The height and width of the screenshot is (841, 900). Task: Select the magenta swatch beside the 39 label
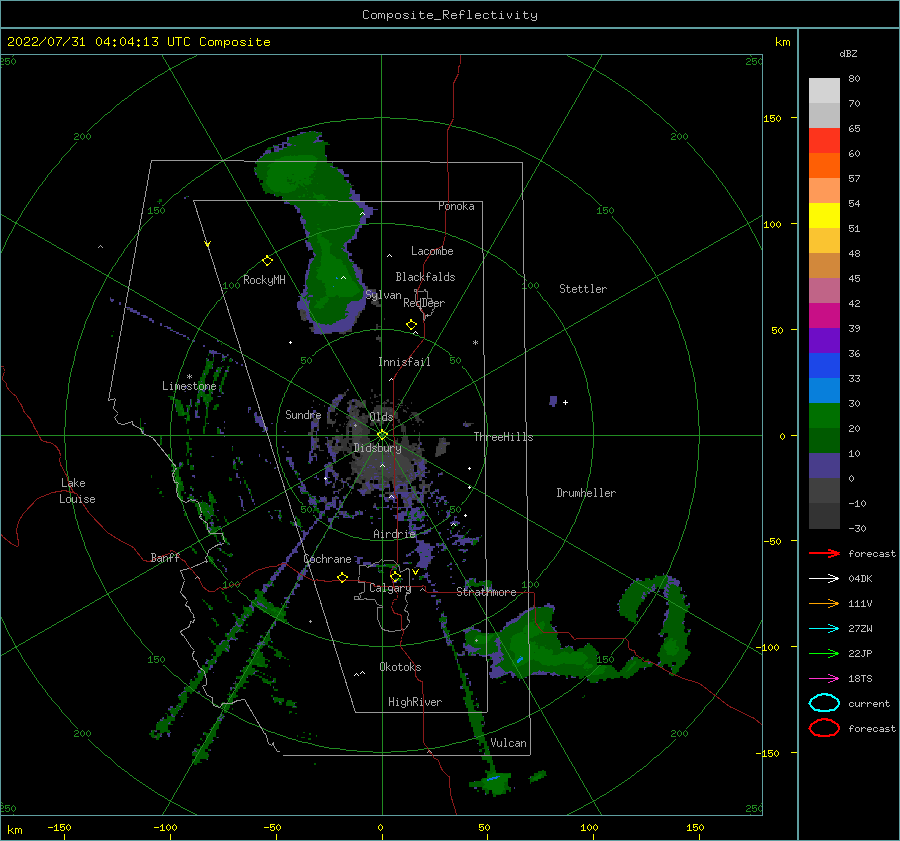click(x=824, y=316)
